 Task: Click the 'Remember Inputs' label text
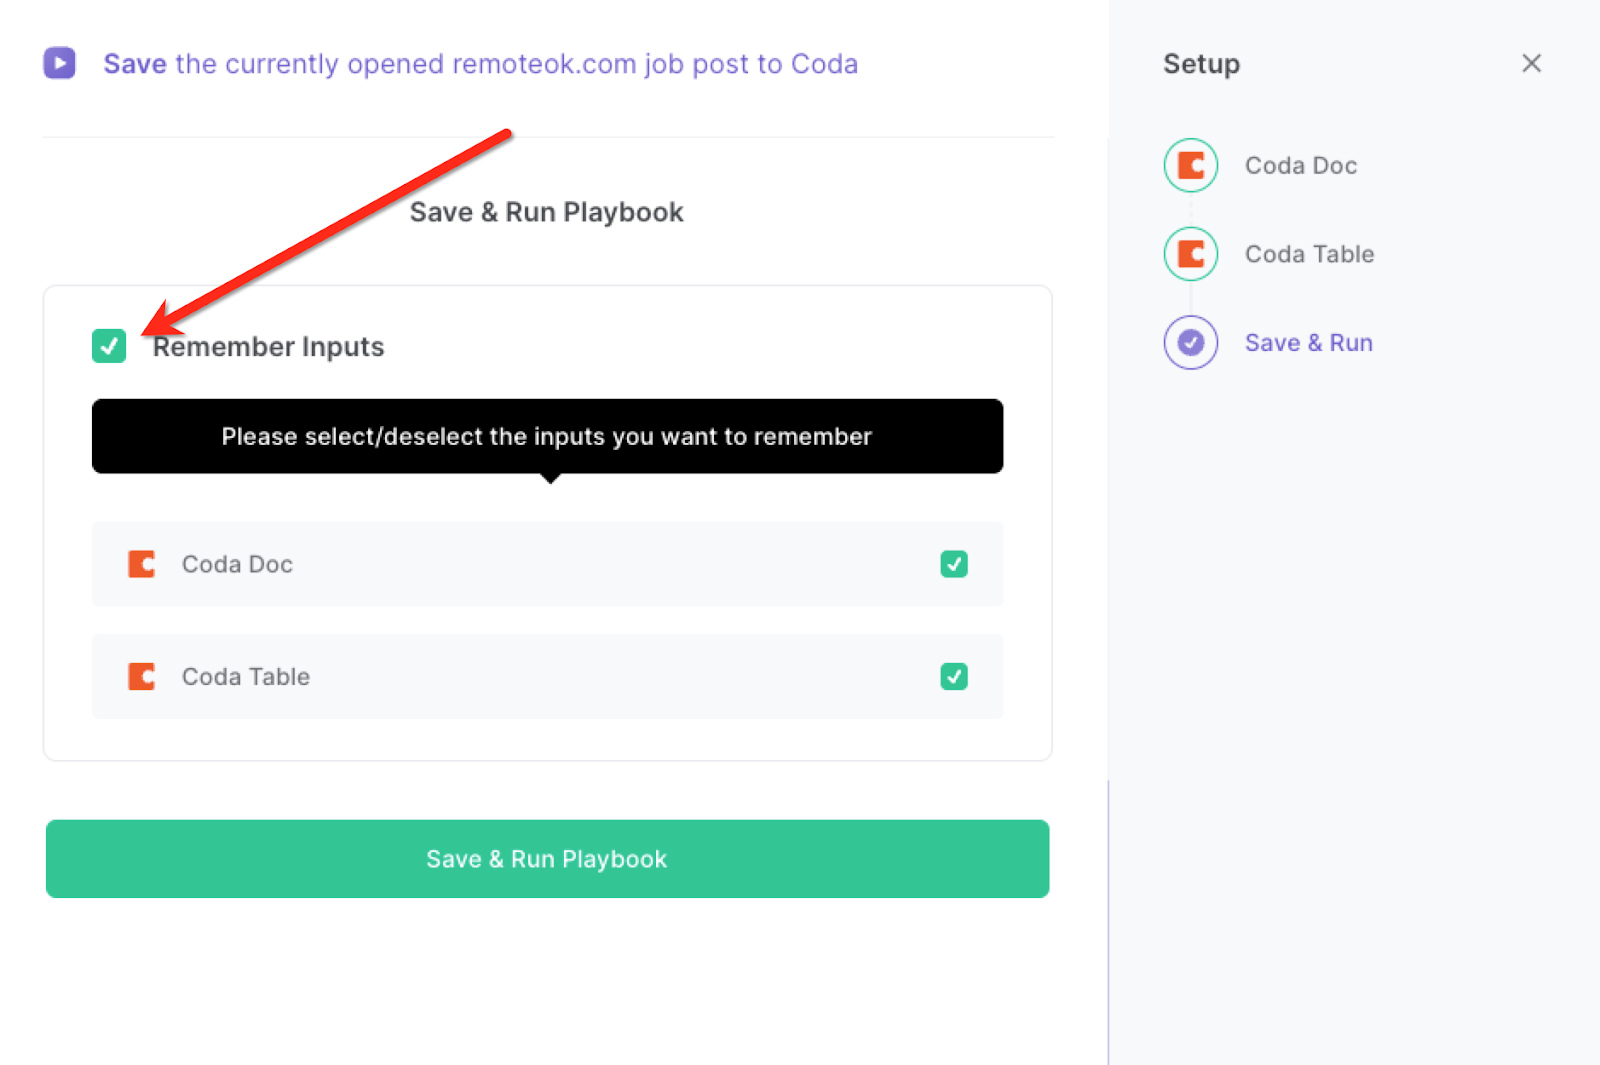tap(268, 347)
